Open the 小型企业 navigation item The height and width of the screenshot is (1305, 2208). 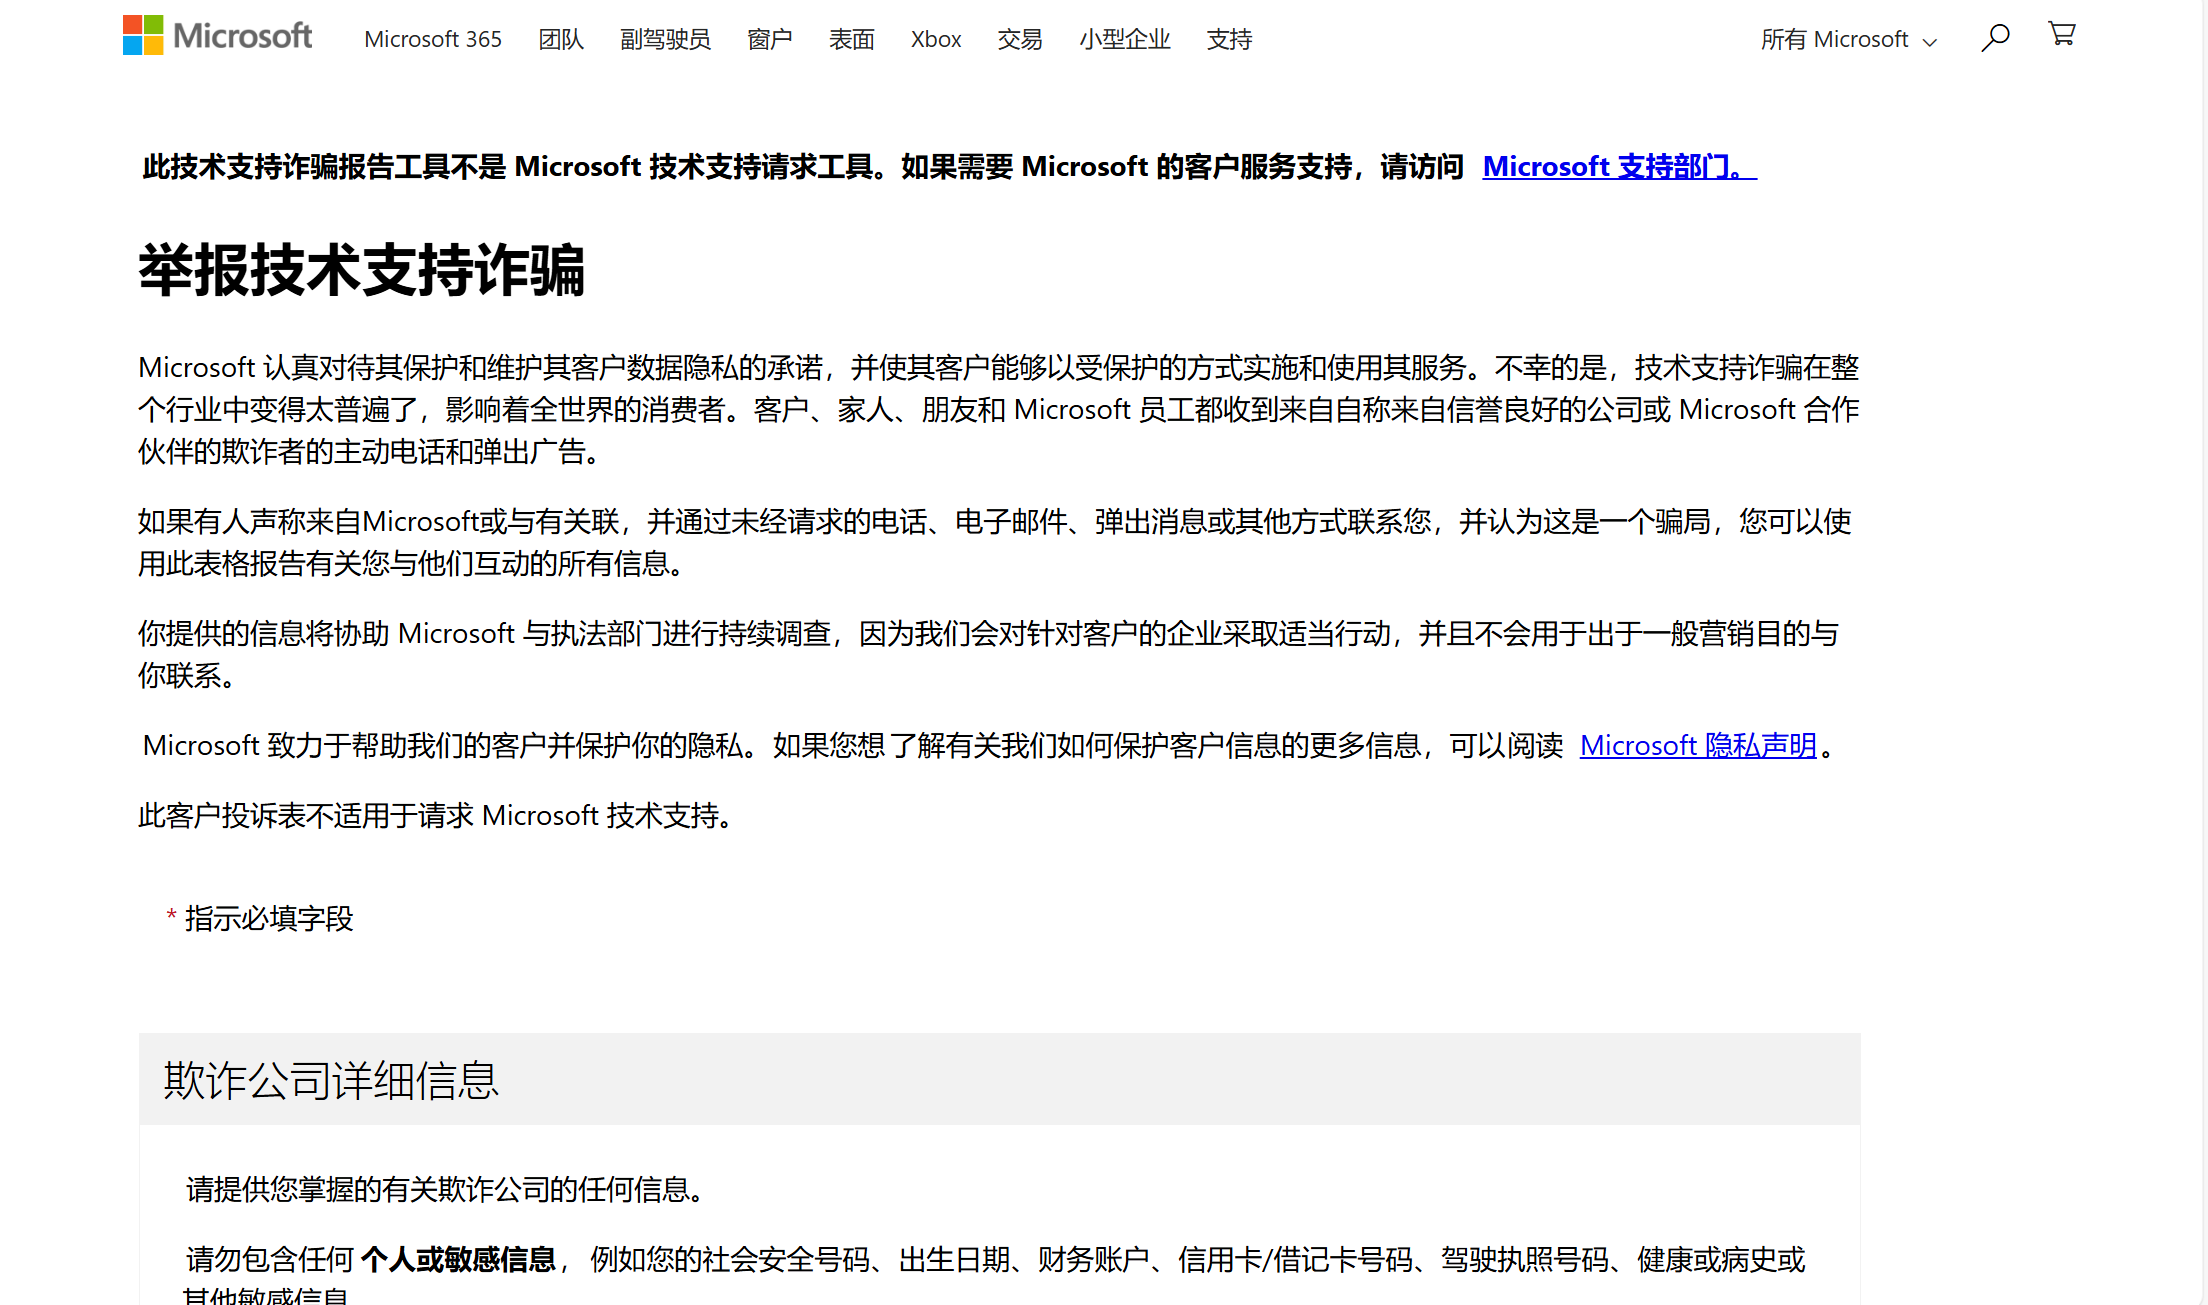coord(1124,40)
